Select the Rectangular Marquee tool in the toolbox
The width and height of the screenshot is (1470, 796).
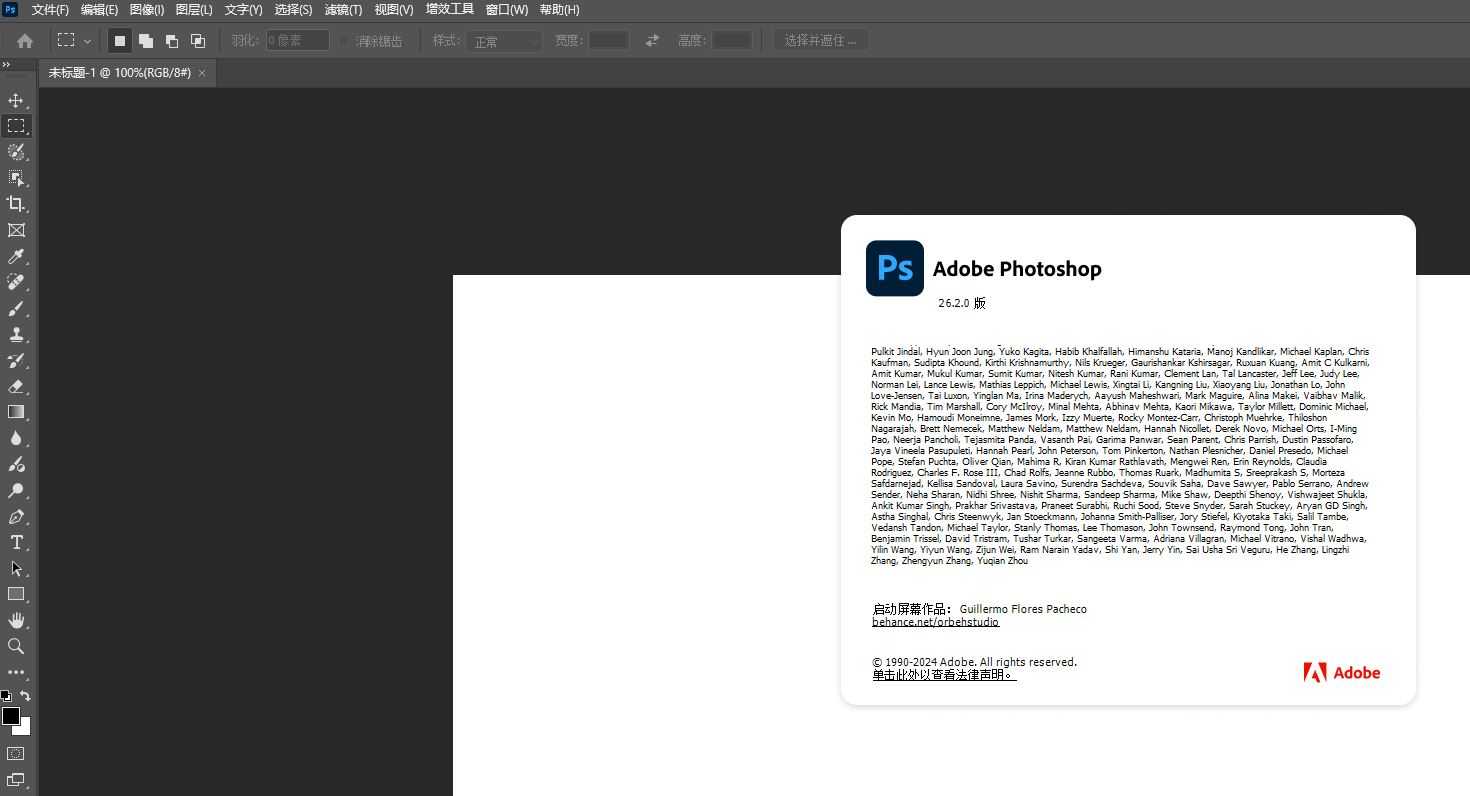click(16, 126)
